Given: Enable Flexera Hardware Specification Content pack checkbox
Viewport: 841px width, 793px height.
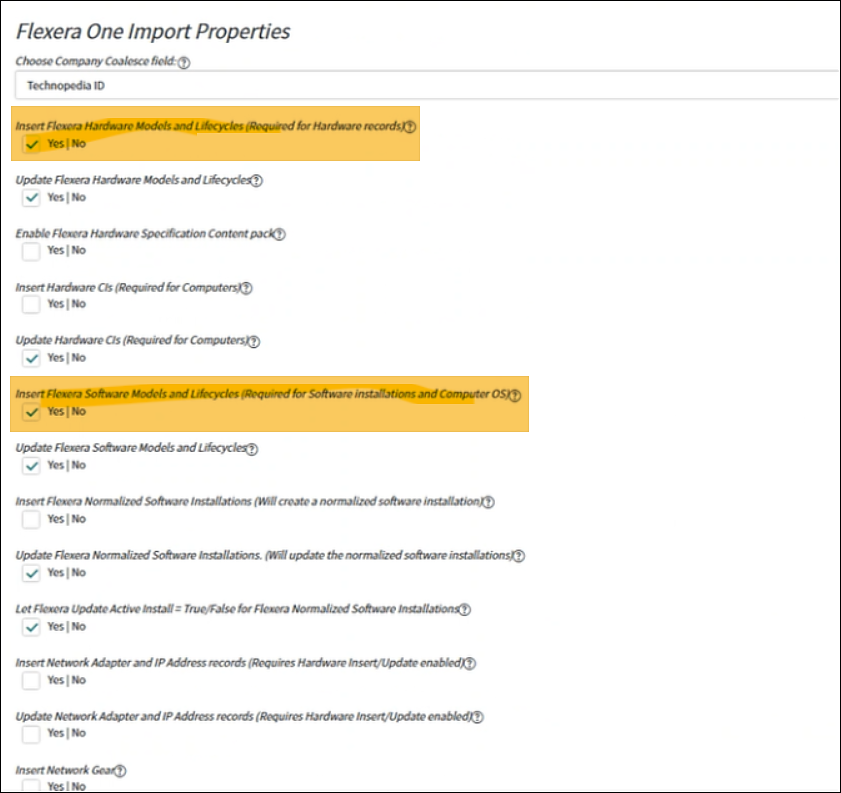Looking at the screenshot, I should pyautogui.click(x=31, y=251).
